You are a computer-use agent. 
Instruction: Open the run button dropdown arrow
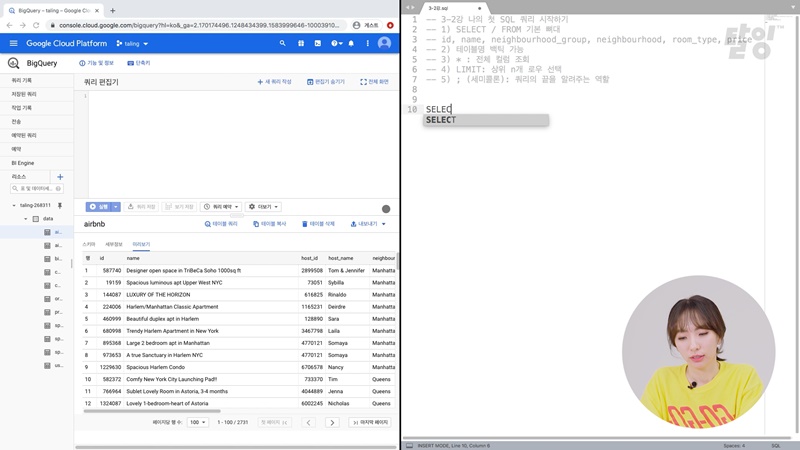pos(116,207)
